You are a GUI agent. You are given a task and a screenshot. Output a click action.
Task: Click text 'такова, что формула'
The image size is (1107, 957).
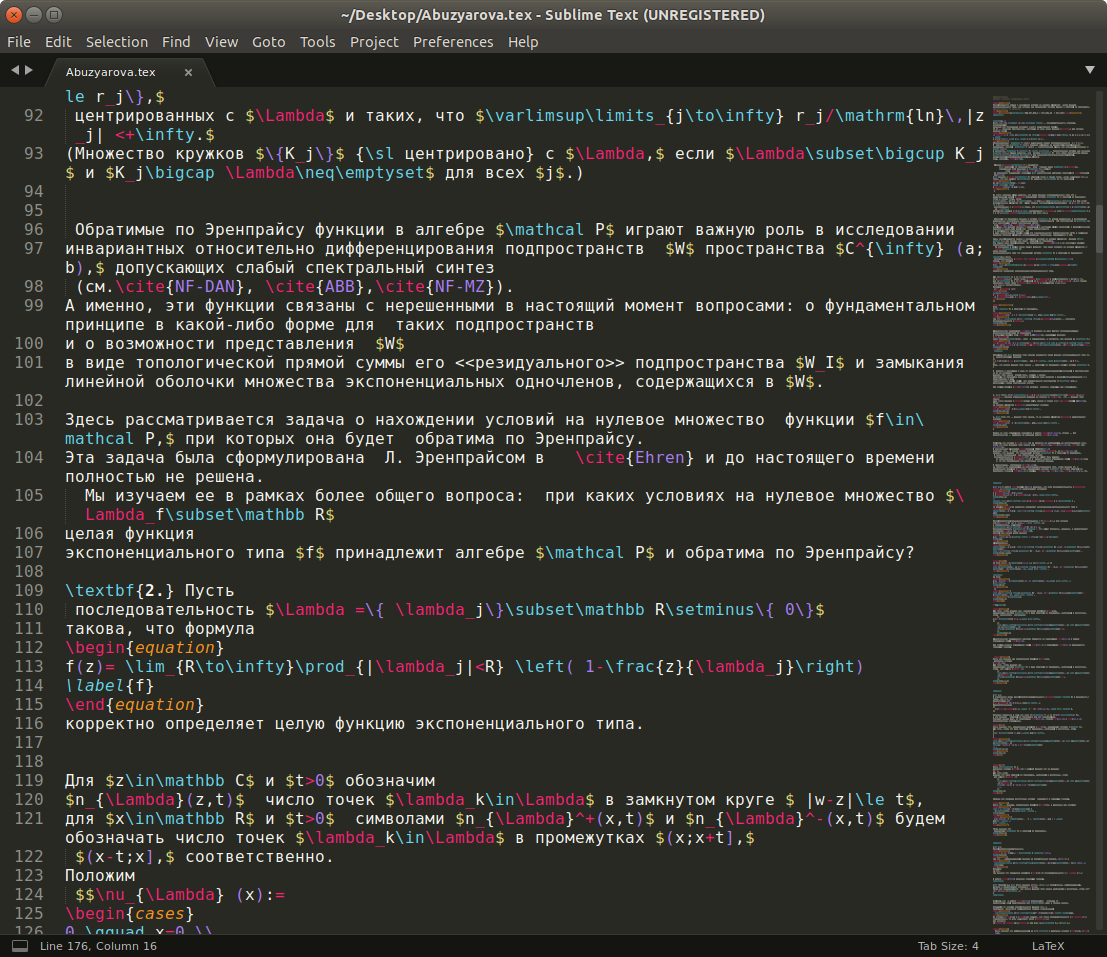tap(160, 628)
